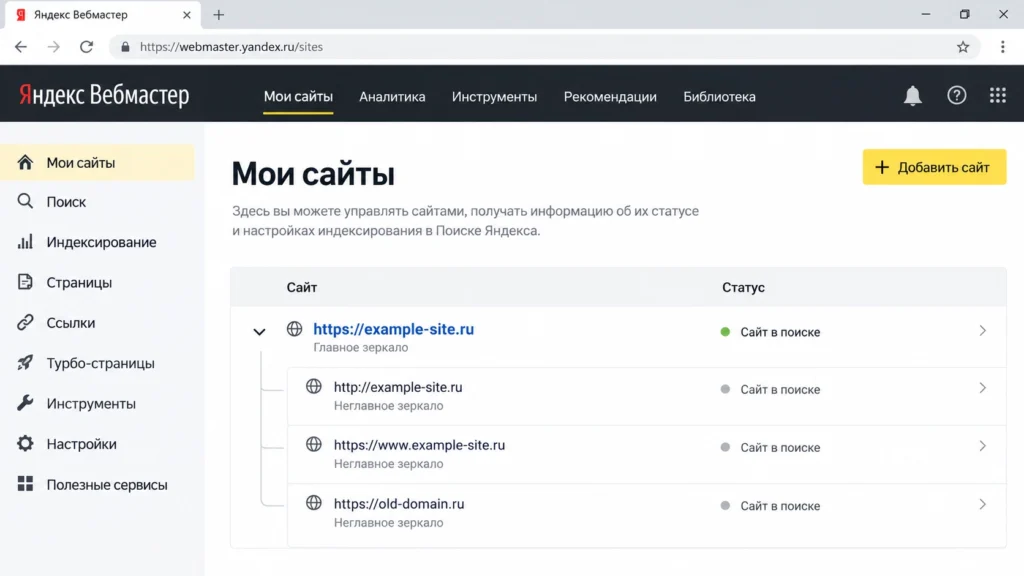This screenshot has height=576, width=1024.
Task: Open the https://old-domain.ru mirror link
Action: (x=399, y=504)
